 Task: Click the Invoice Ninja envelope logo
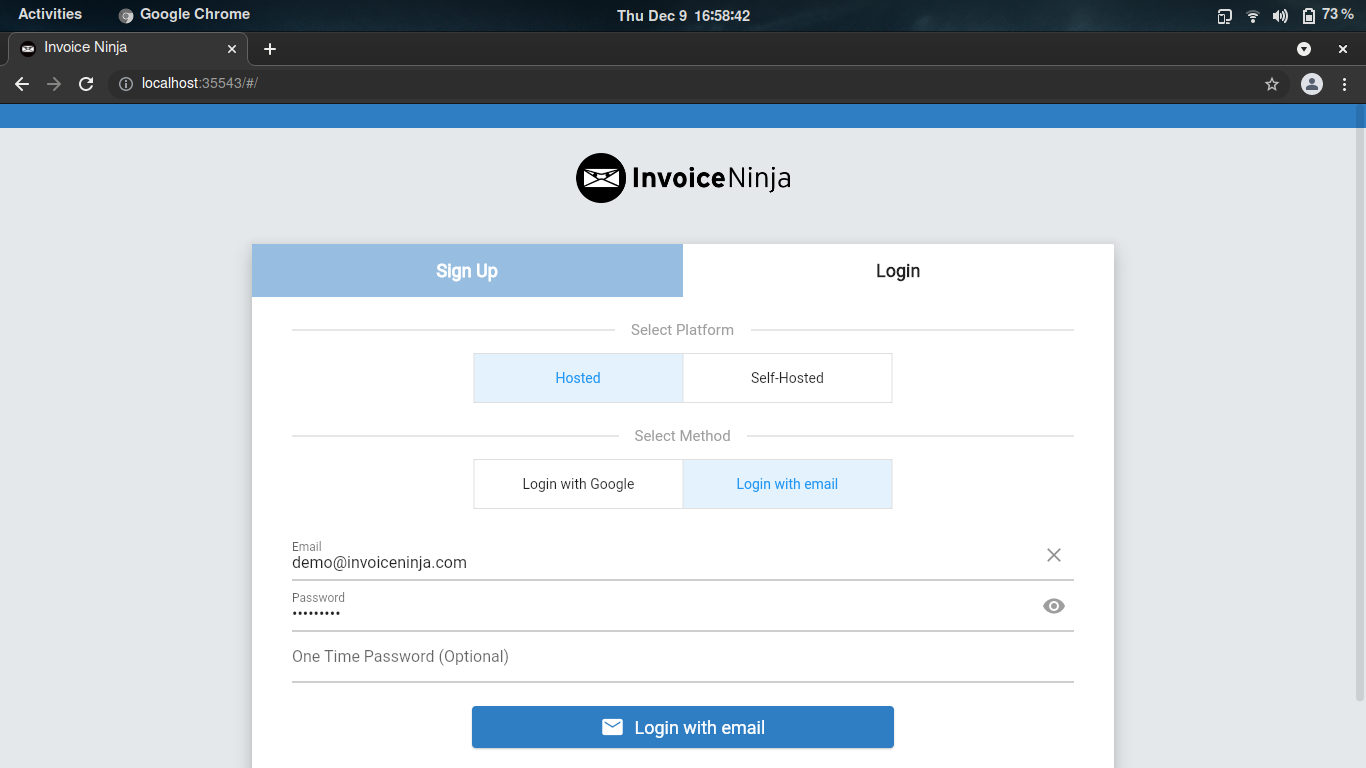pos(600,178)
